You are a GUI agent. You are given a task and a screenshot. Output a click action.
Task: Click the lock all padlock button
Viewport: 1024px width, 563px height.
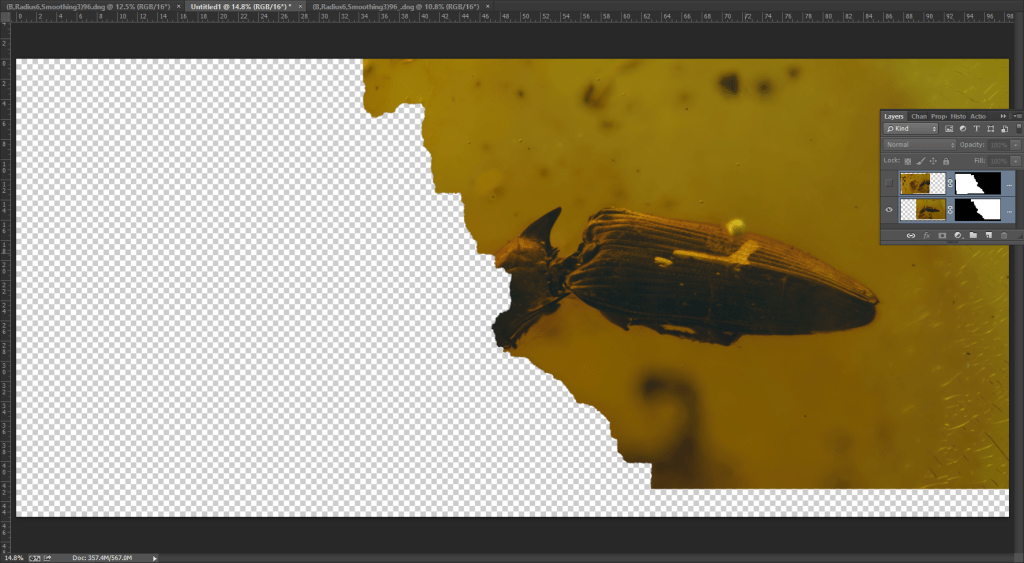pos(948,161)
